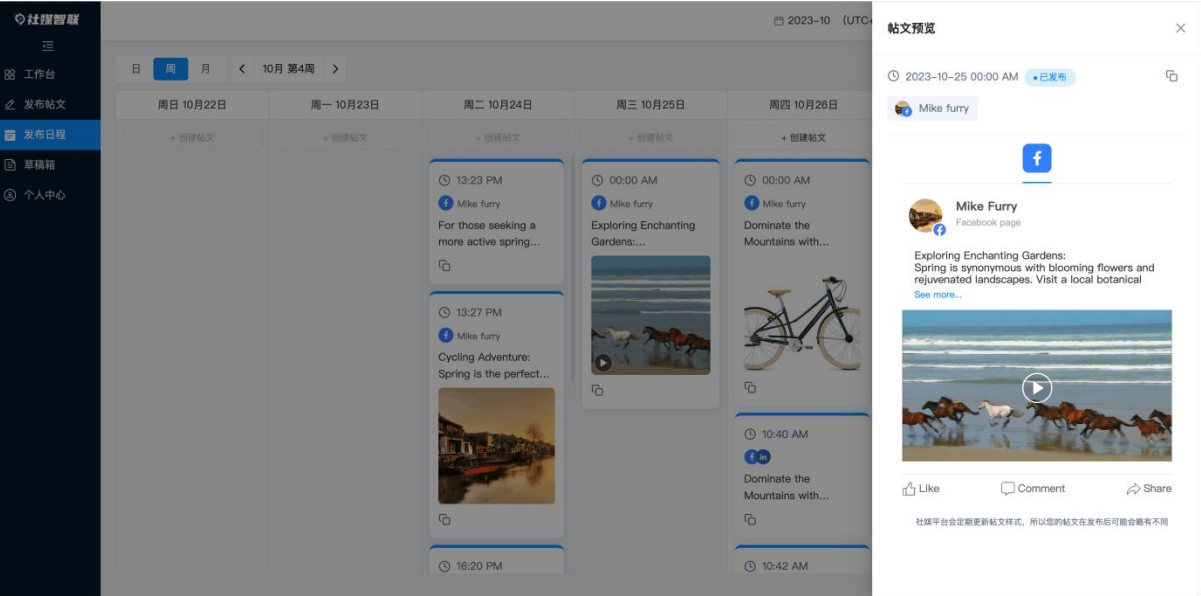
Task: Go to previous week with left chevron
Action: click(x=242, y=69)
